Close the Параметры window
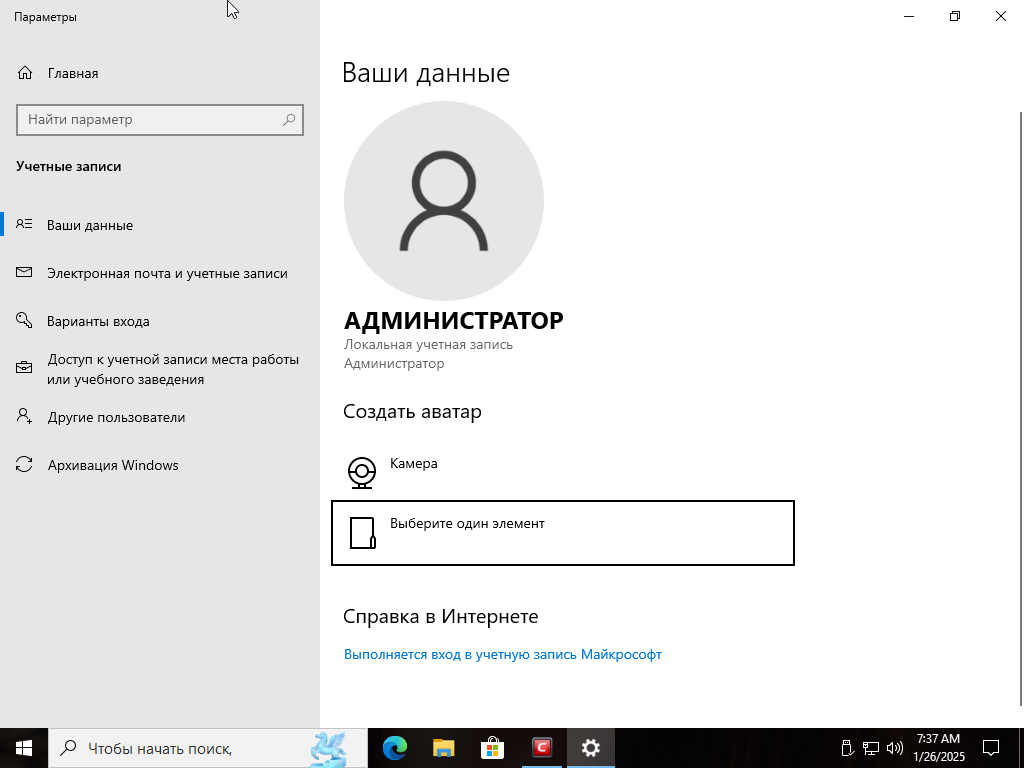 point(1000,16)
